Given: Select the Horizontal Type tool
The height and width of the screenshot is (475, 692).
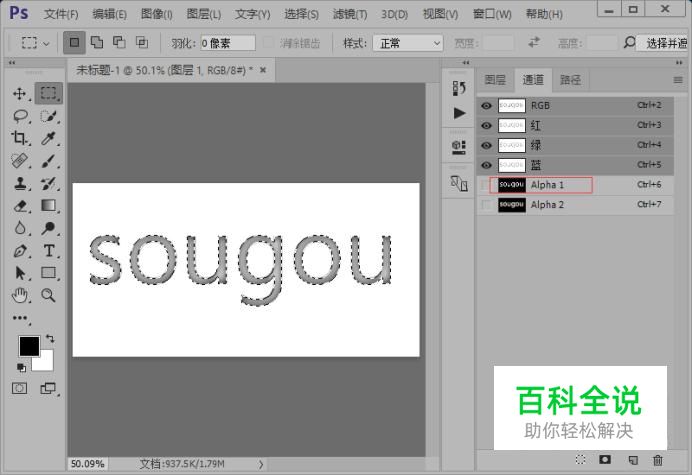Looking at the screenshot, I should pyautogui.click(x=49, y=251).
